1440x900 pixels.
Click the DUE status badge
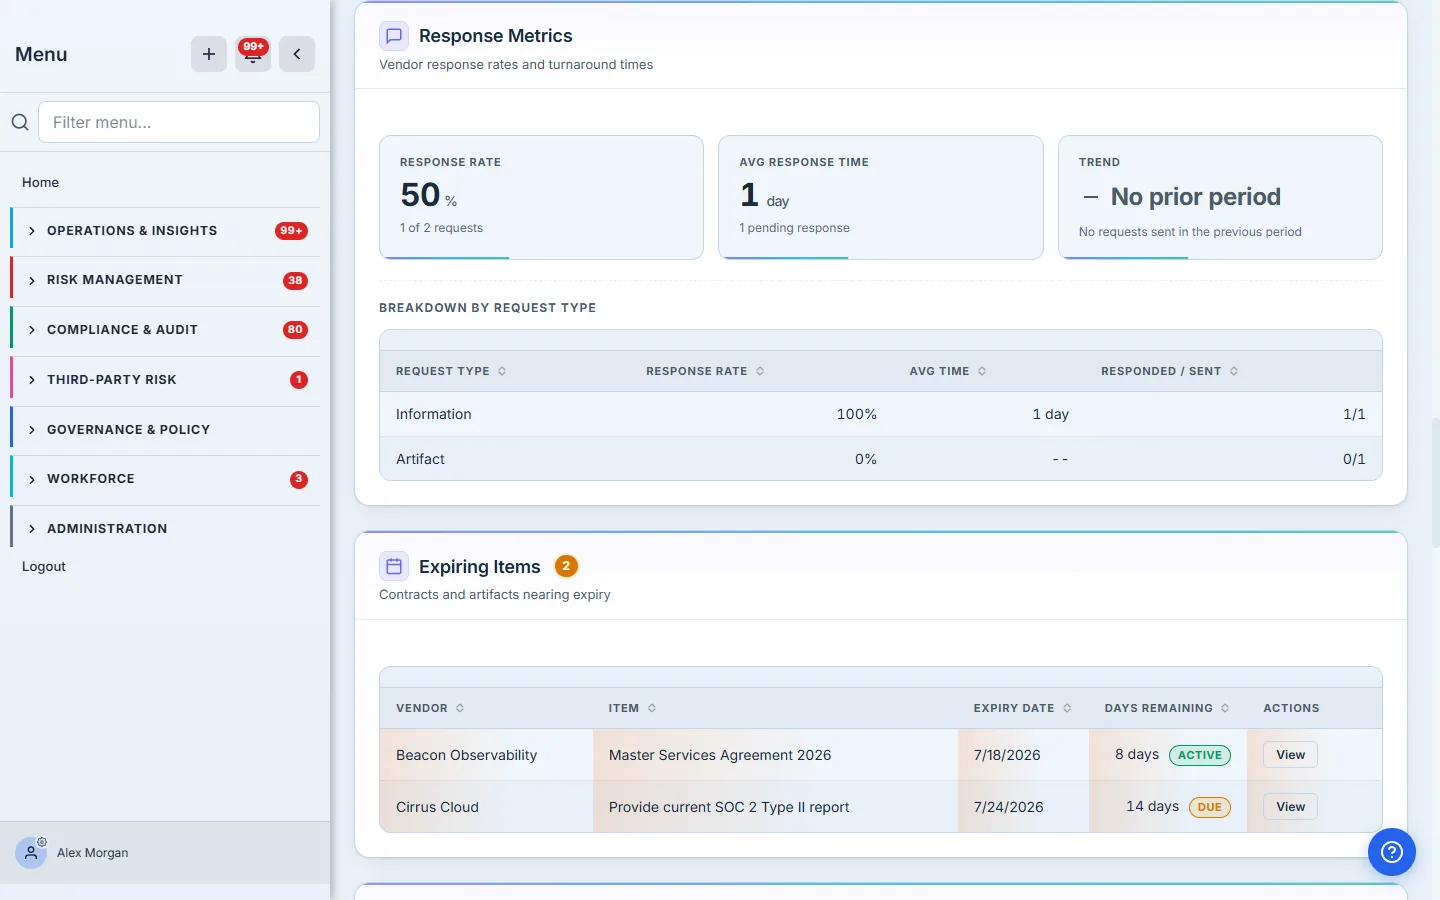tap(1210, 807)
